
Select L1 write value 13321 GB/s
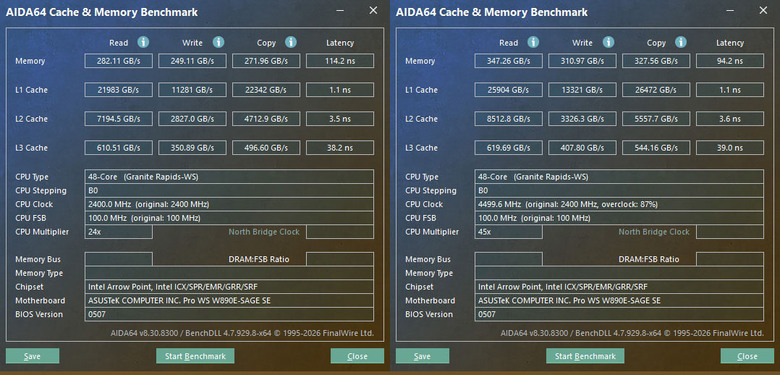582,90
